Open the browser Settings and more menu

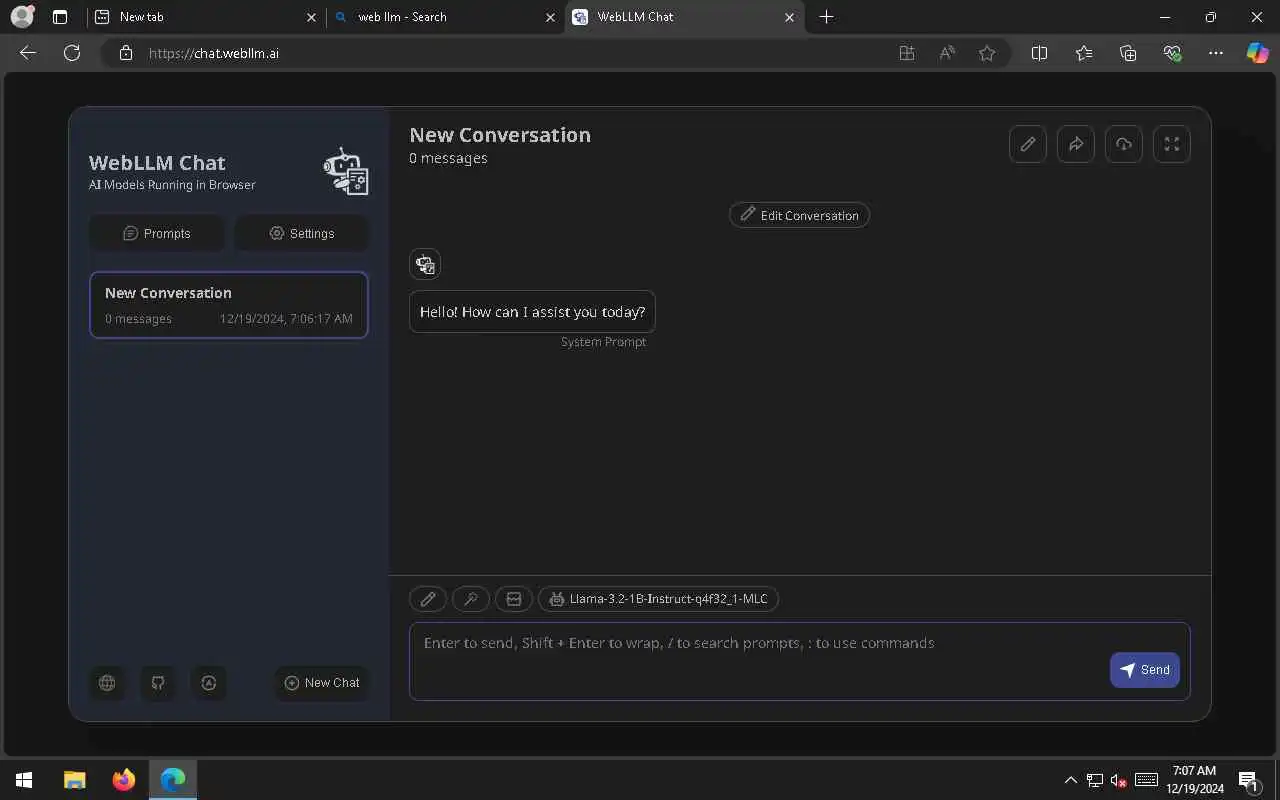1216,53
